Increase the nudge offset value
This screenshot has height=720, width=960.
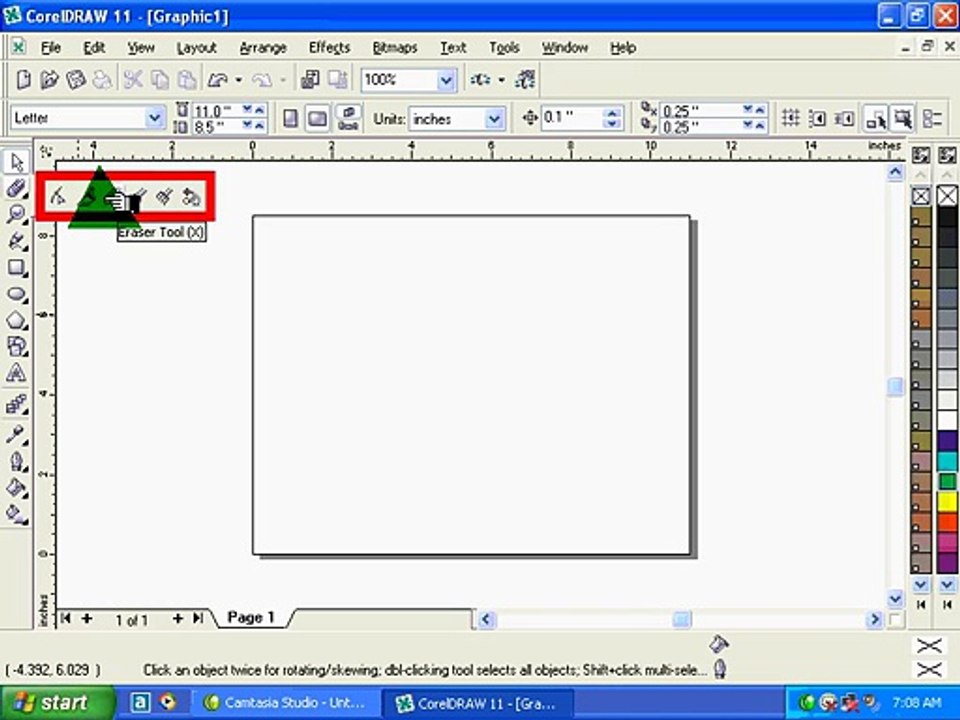tap(612, 113)
